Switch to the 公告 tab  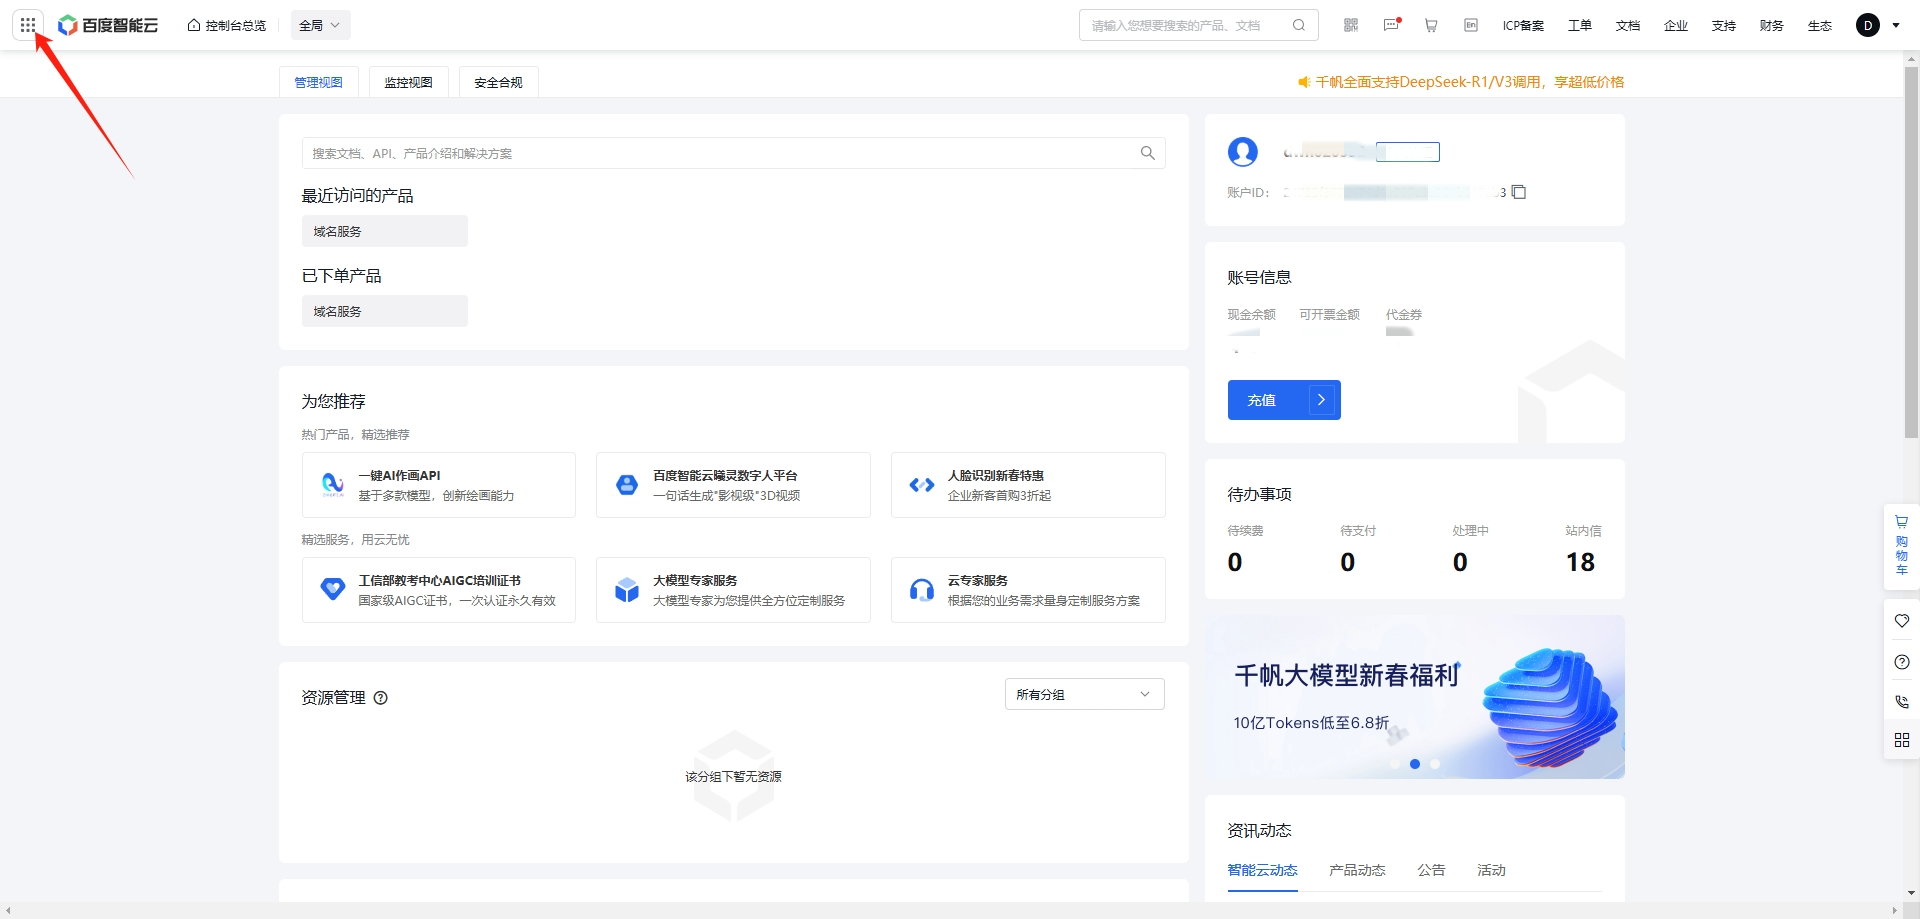pos(1431,870)
